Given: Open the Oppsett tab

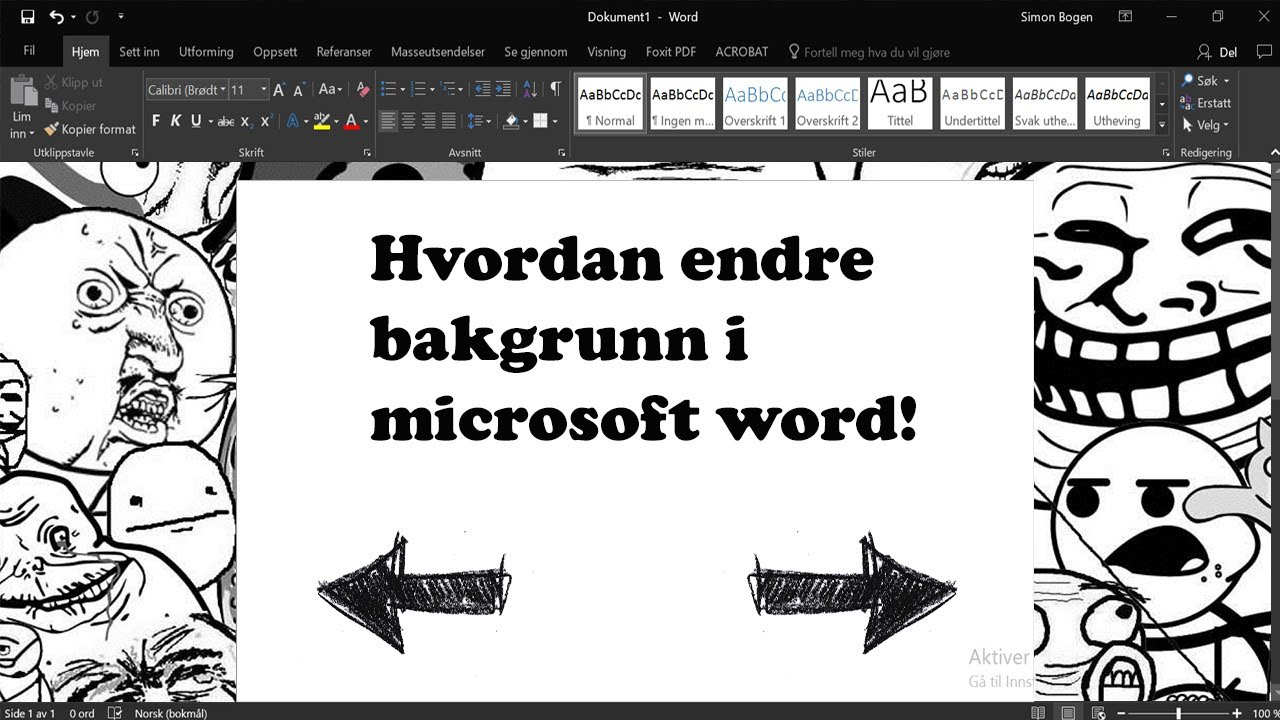Looking at the screenshot, I should coord(275,52).
